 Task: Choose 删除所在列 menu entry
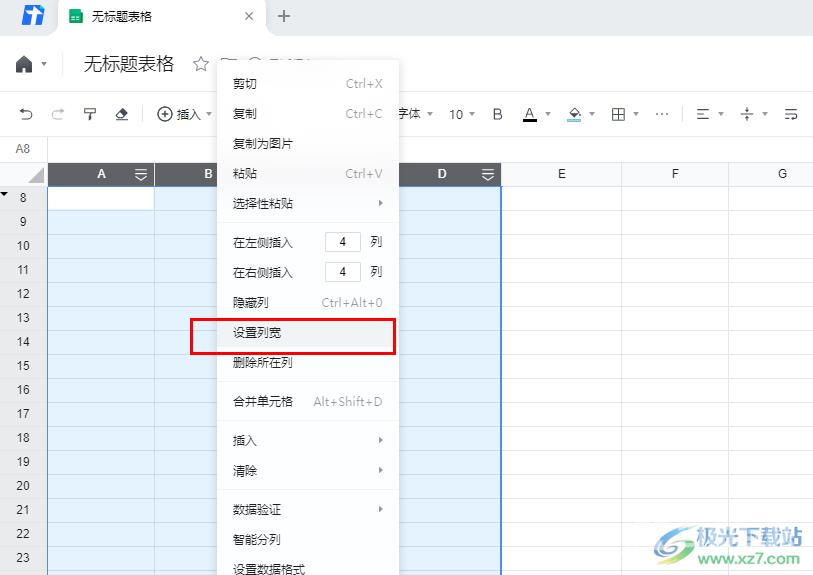[308, 363]
